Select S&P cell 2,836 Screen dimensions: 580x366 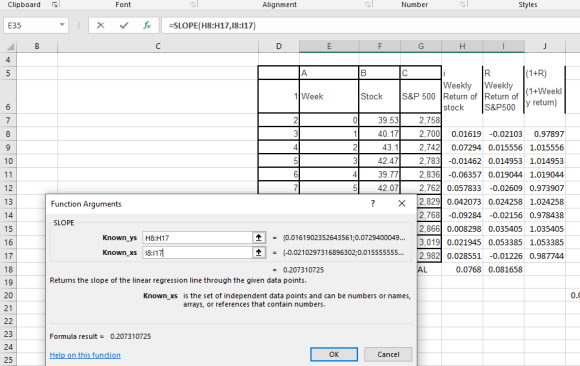[421, 174]
